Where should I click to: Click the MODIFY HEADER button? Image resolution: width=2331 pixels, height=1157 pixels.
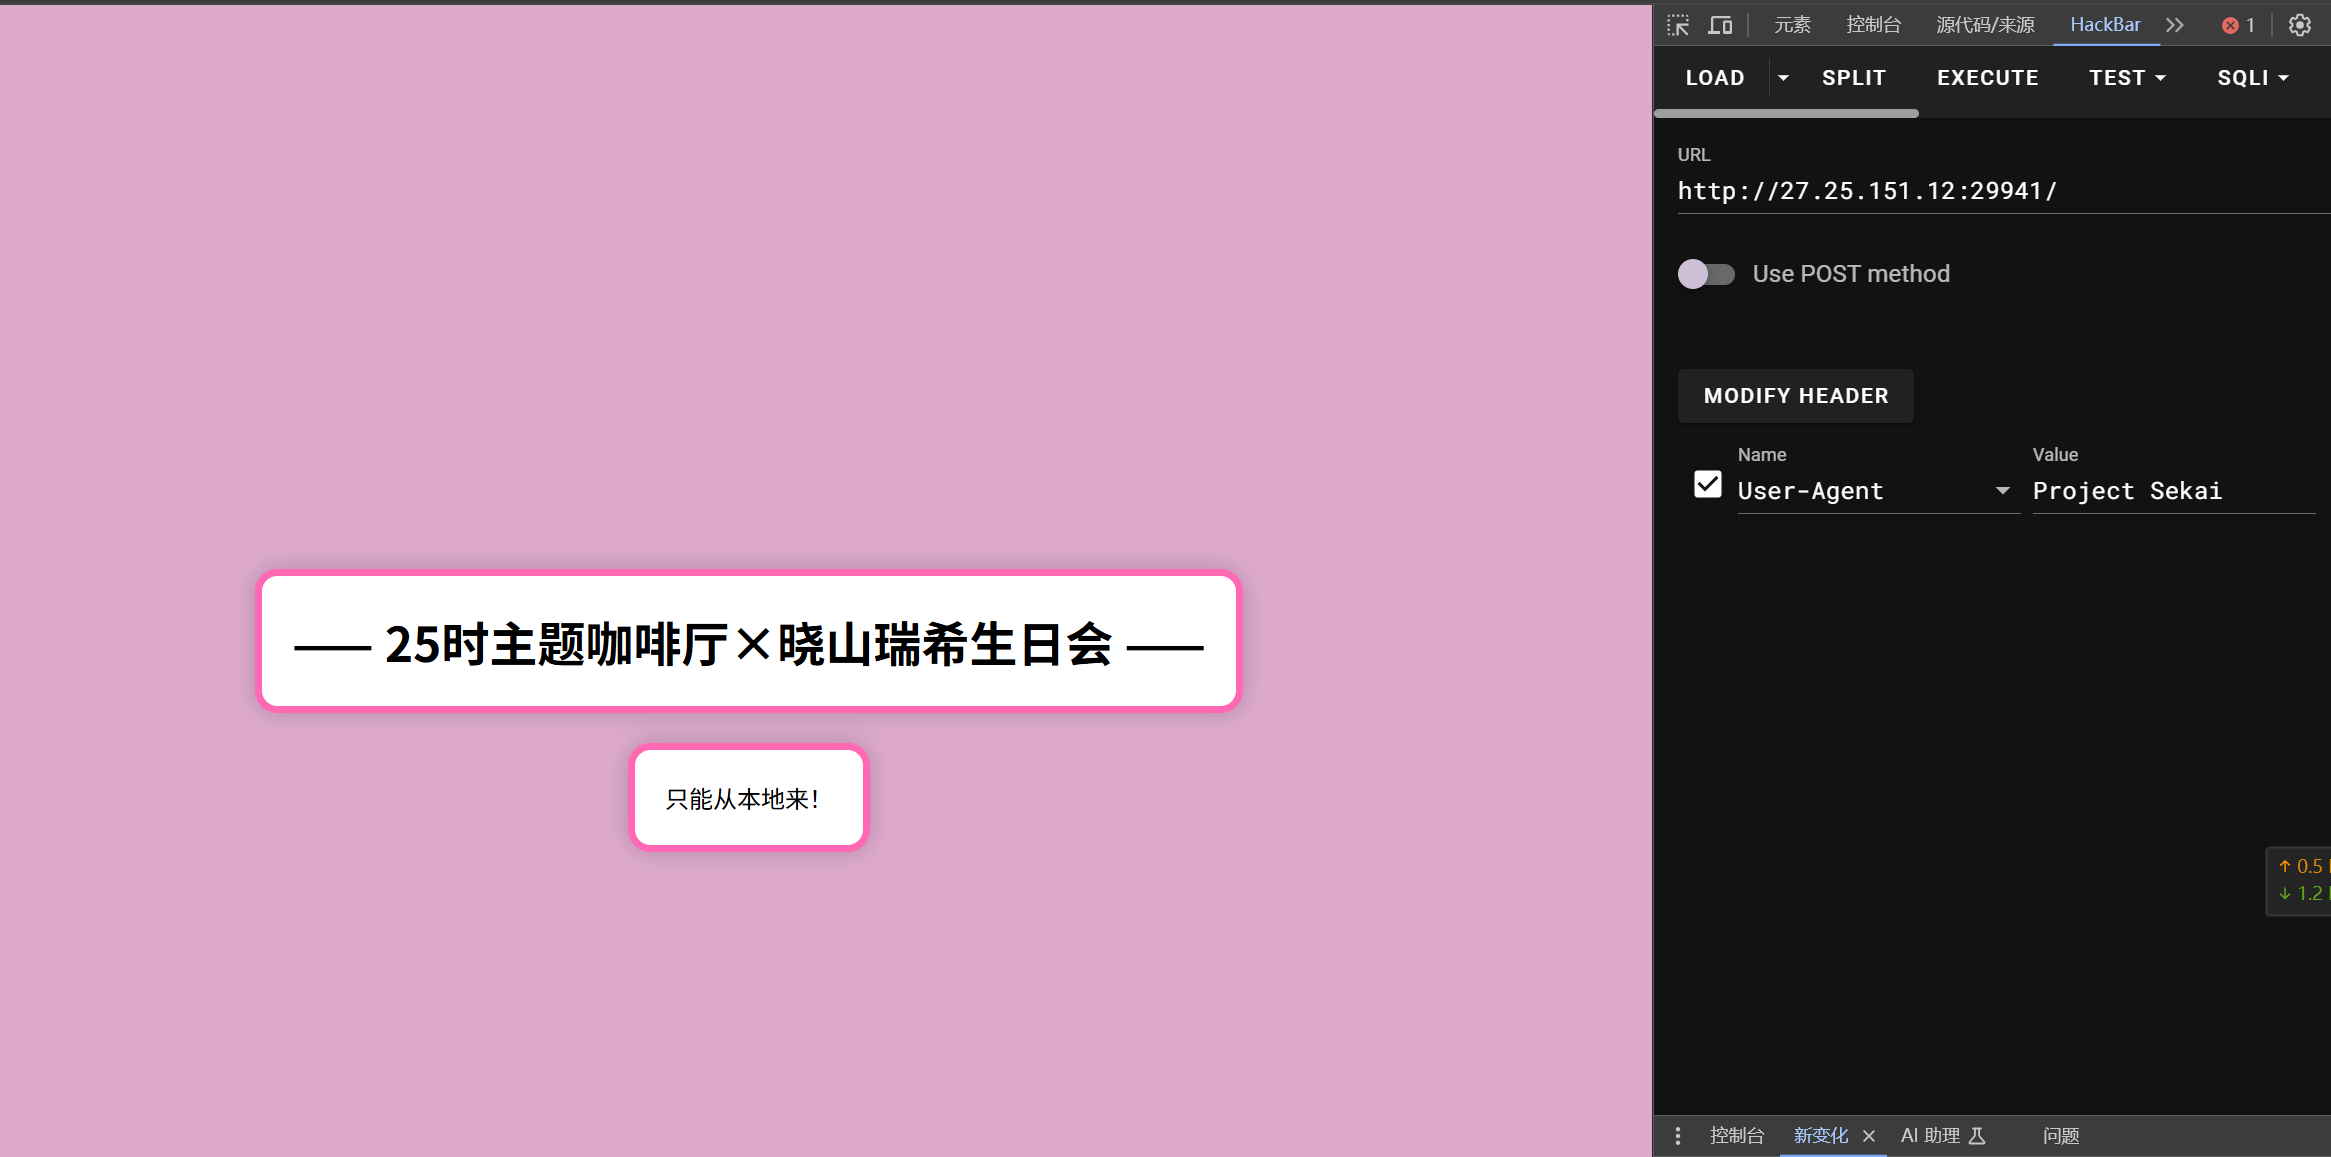point(1796,396)
